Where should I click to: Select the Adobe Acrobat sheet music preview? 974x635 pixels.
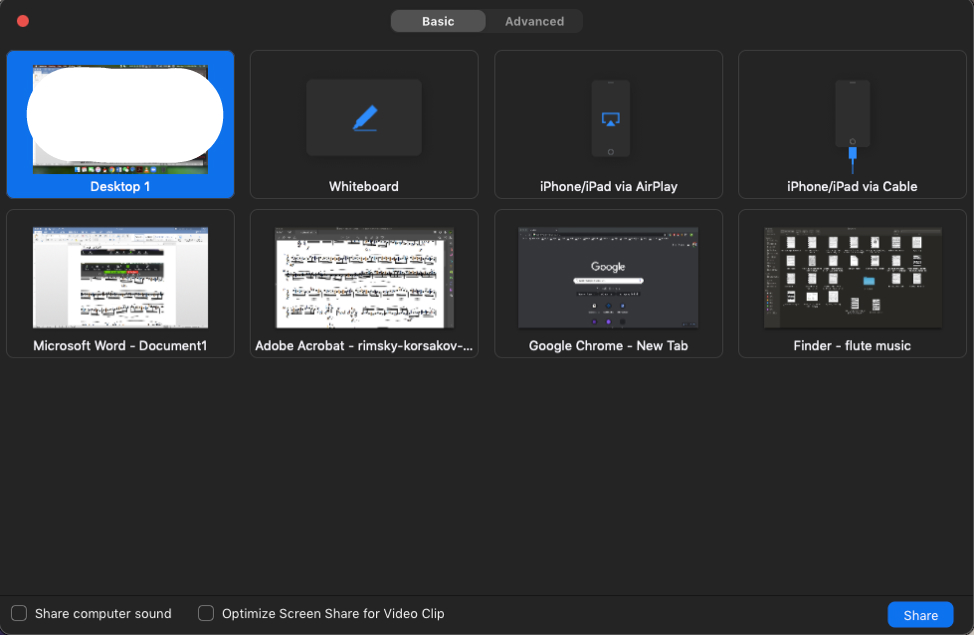tap(364, 277)
